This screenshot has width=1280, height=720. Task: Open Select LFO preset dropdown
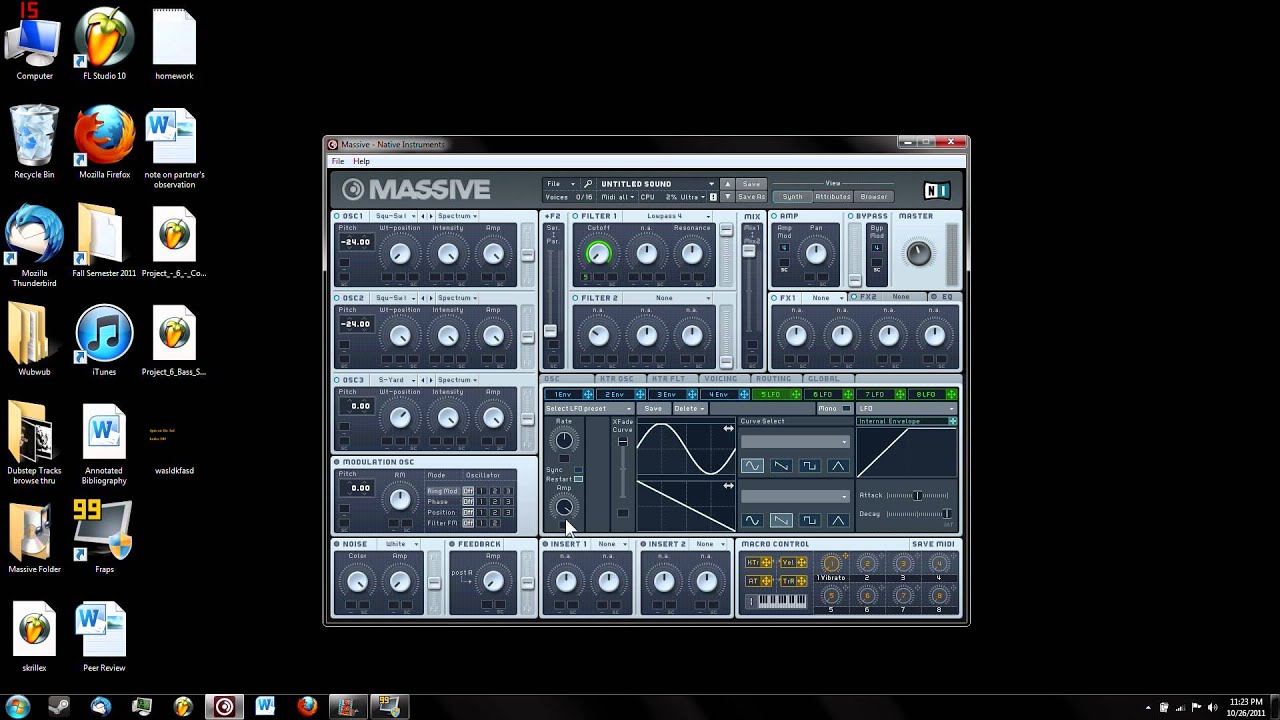coord(589,408)
